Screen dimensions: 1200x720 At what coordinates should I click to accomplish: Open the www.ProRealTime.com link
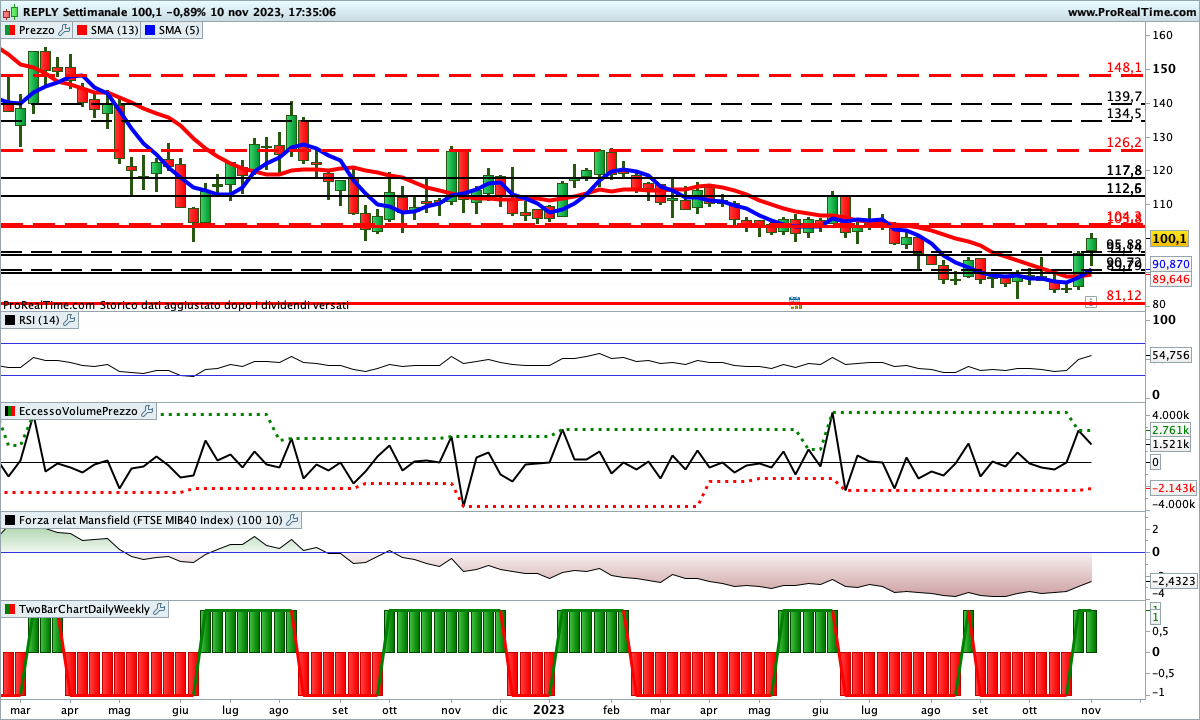coord(1131,12)
